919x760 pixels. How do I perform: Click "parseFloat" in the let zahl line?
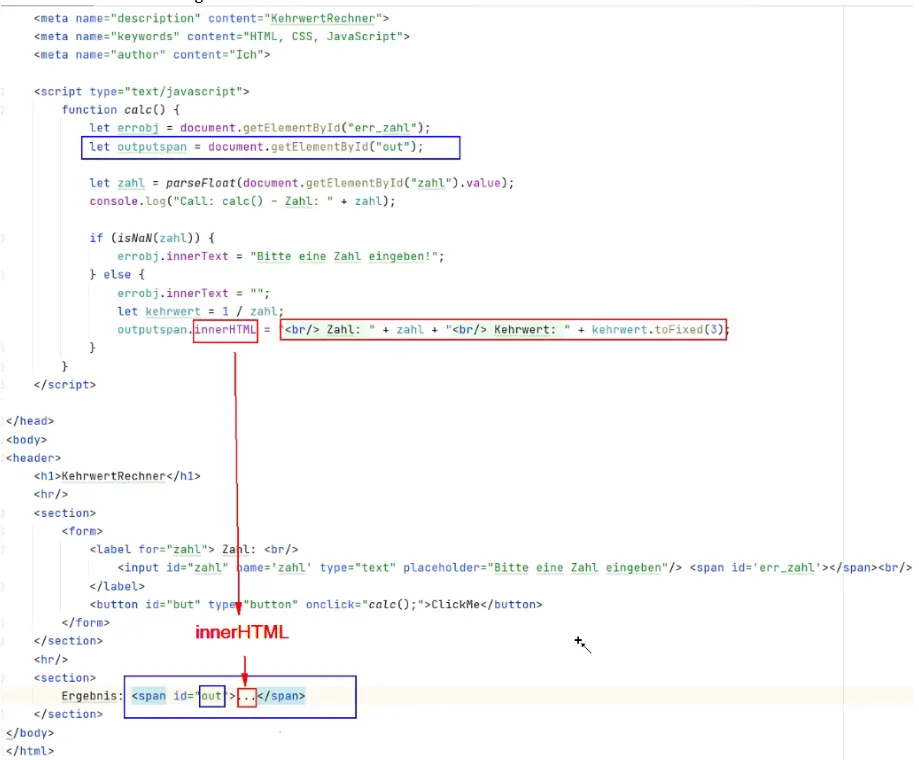point(200,183)
